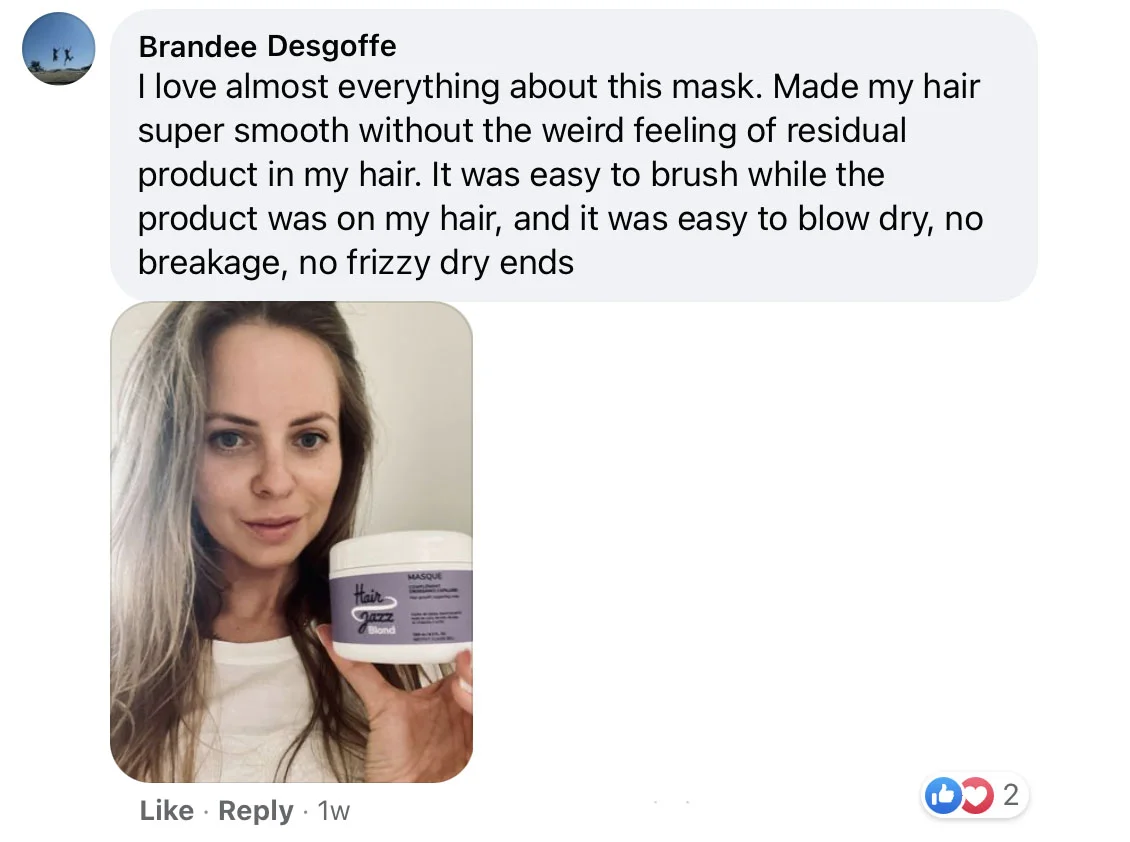Image resolution: width=1130 pixels, height=842 pixels.
Task: Click the woman's face in the photo
Action: [272, 448]
